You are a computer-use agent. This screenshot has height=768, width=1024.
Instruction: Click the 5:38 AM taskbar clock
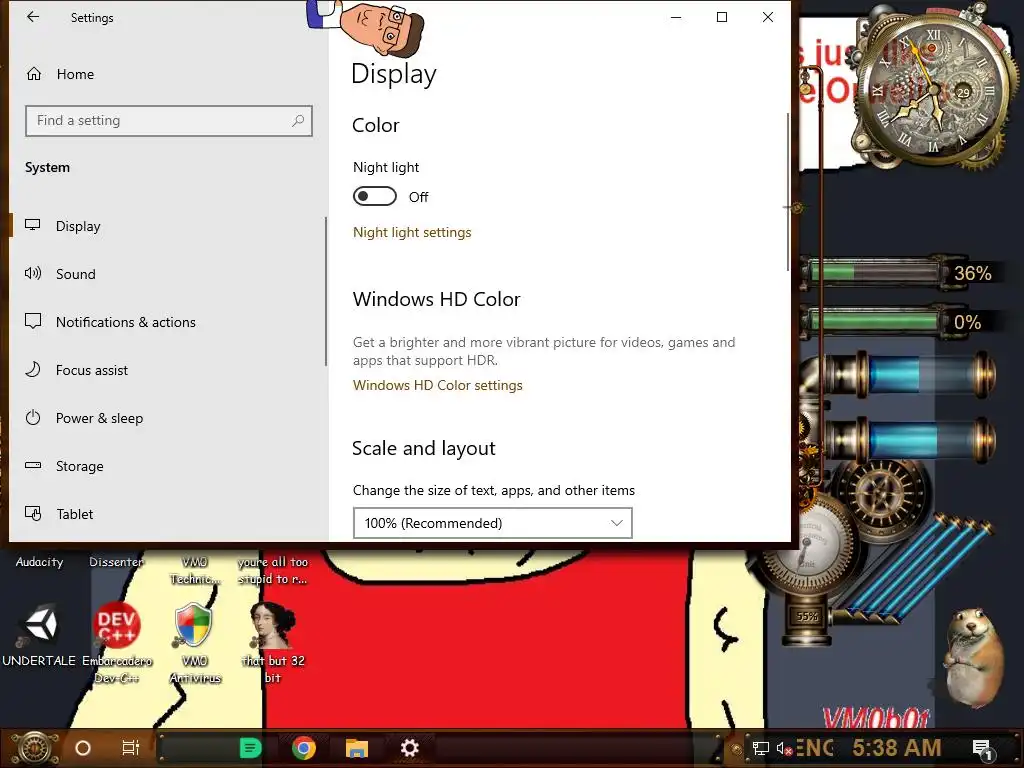[x=896, y=748]
